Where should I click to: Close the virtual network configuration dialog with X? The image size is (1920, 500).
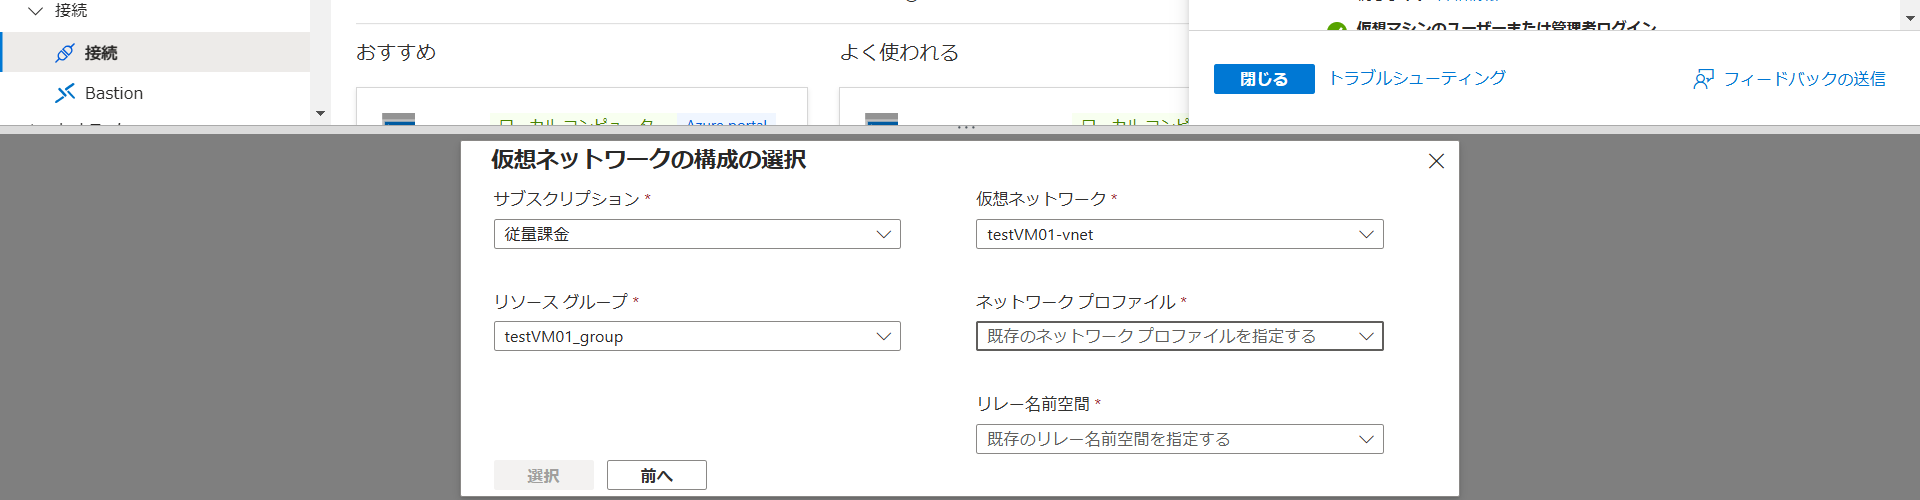(x=1436, y=161)
